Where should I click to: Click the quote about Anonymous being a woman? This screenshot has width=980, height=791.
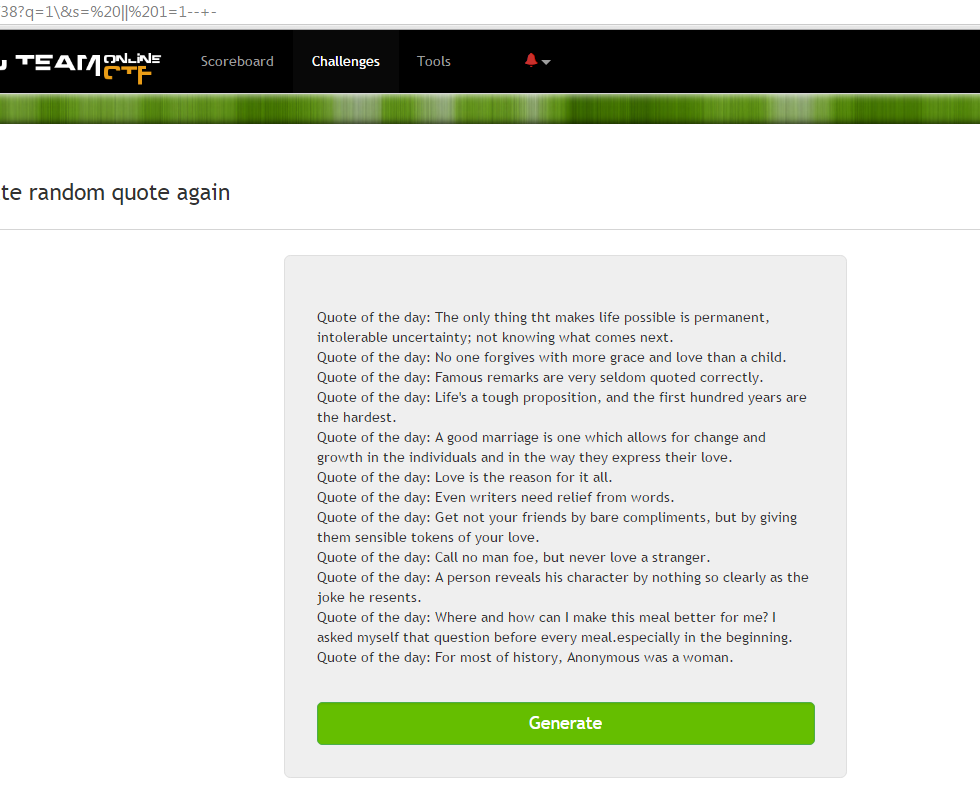coord(525,657)
